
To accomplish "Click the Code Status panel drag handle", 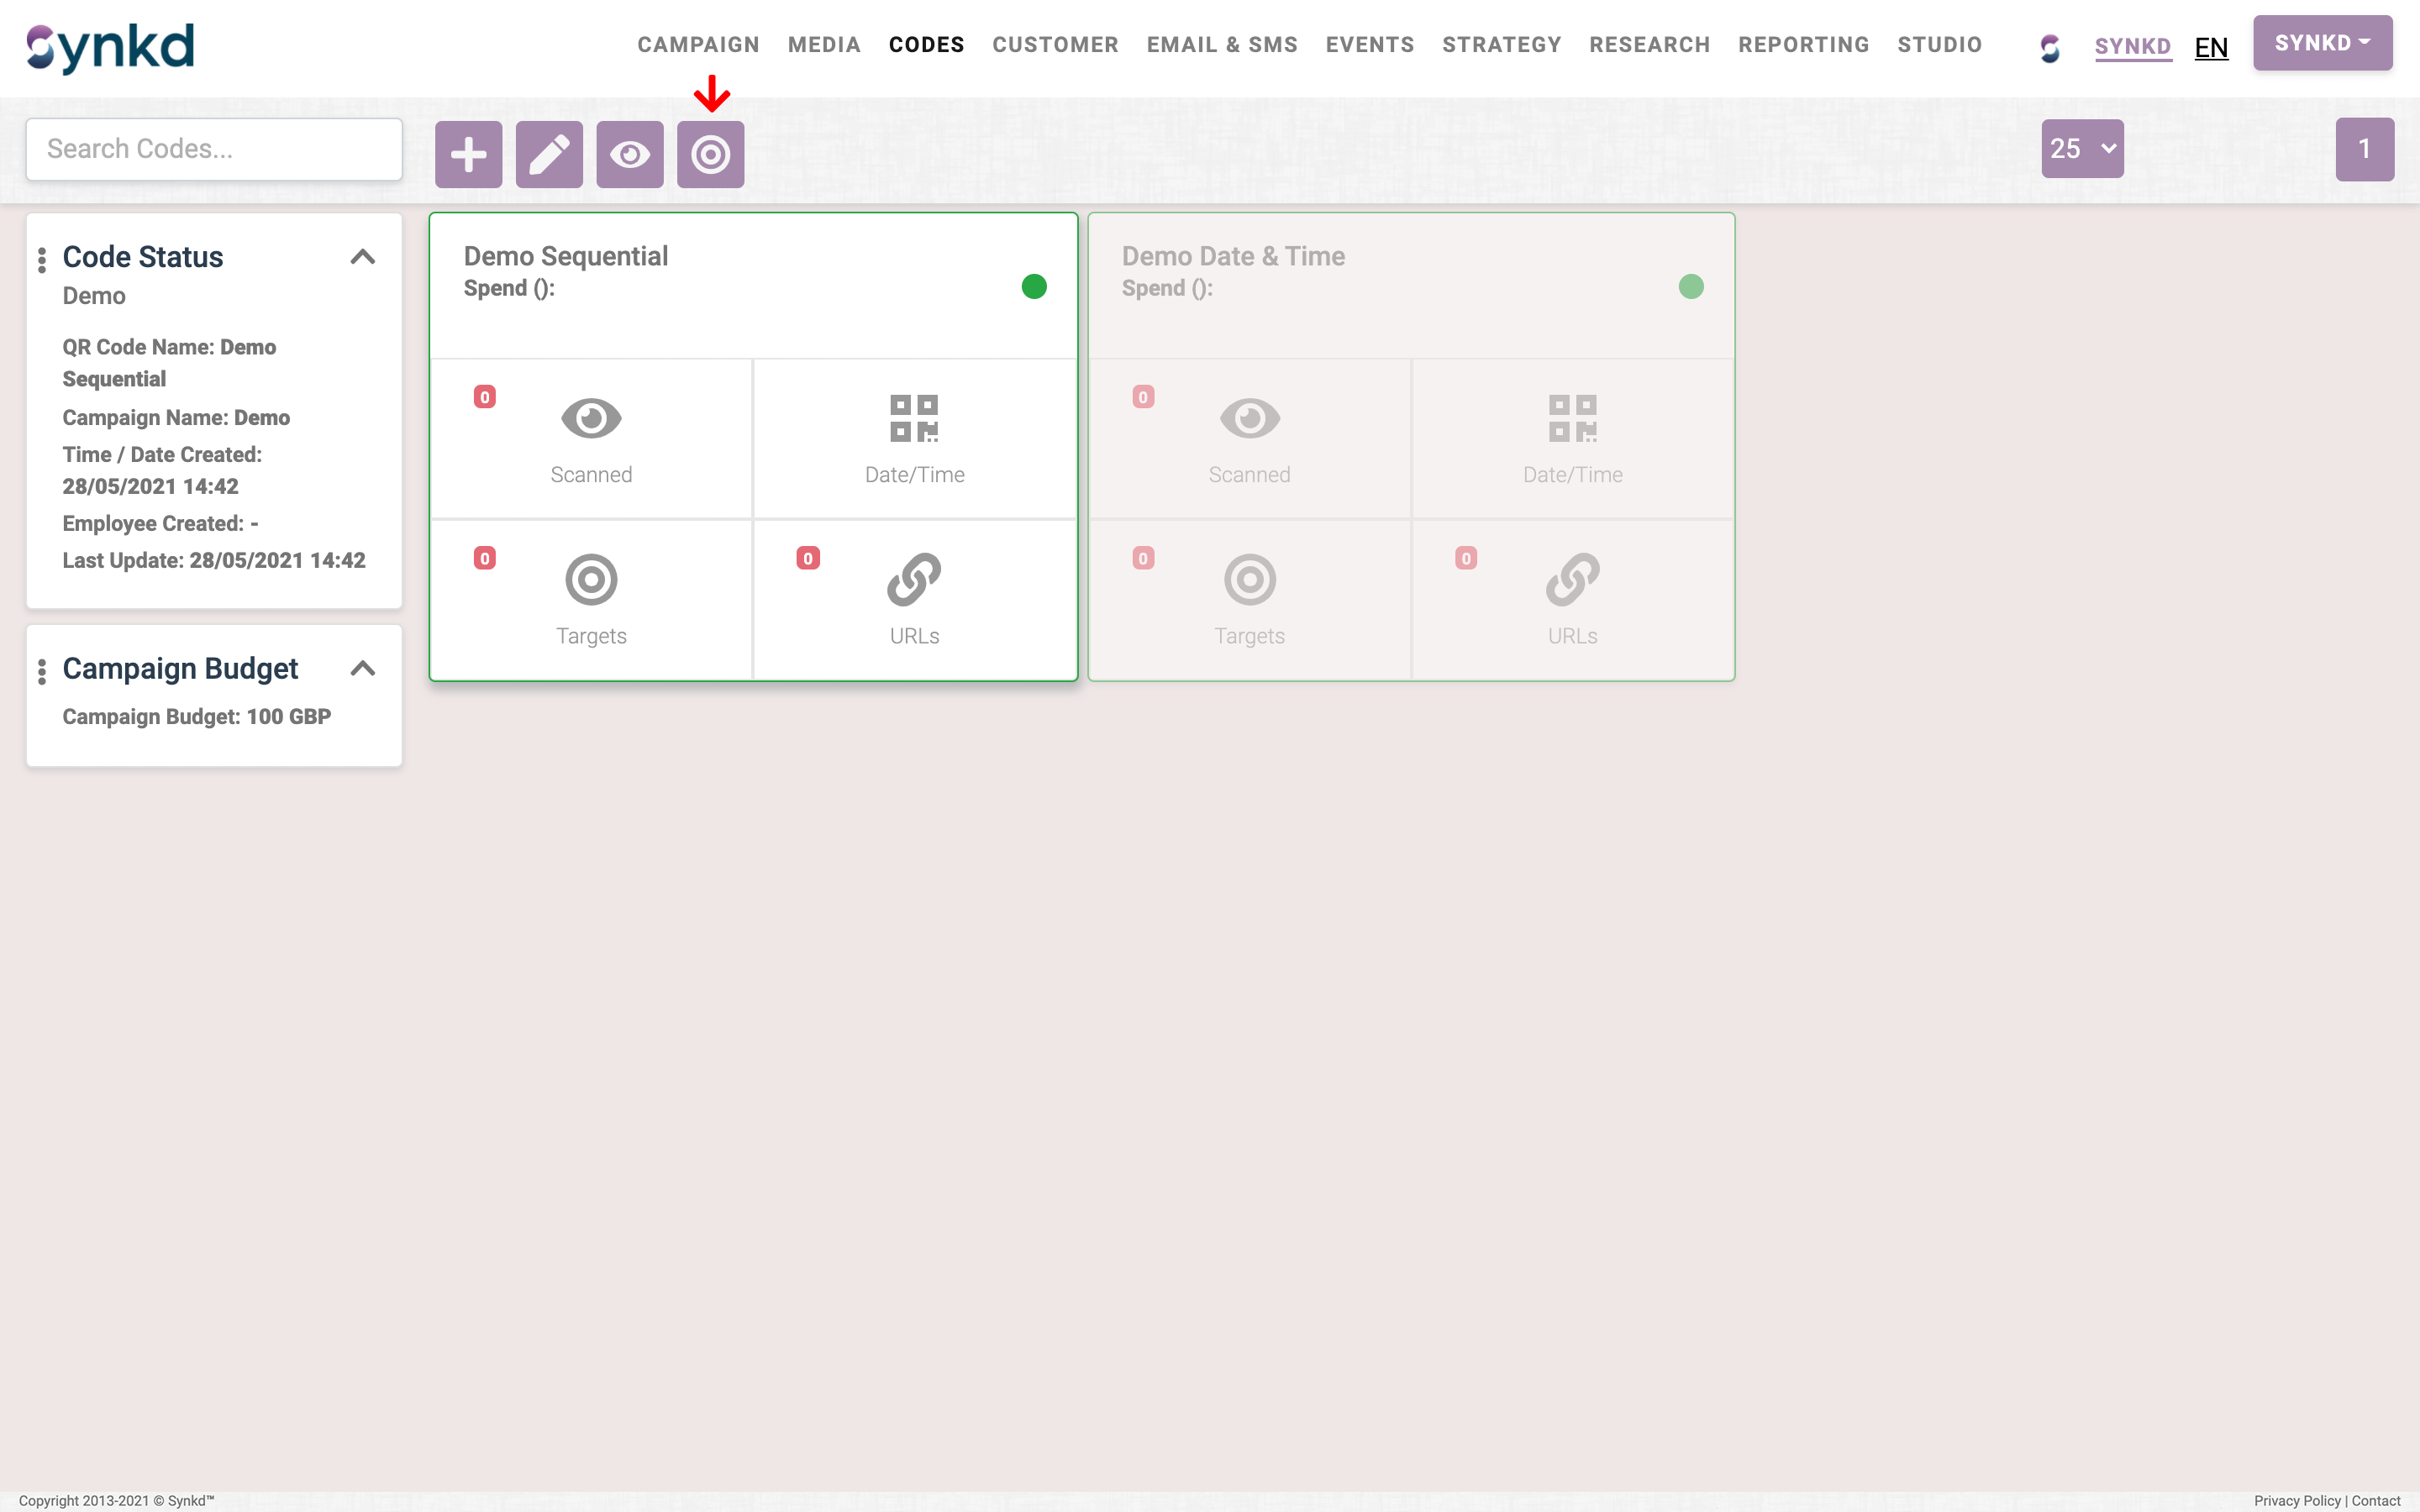I will click(x=42, y=260).
